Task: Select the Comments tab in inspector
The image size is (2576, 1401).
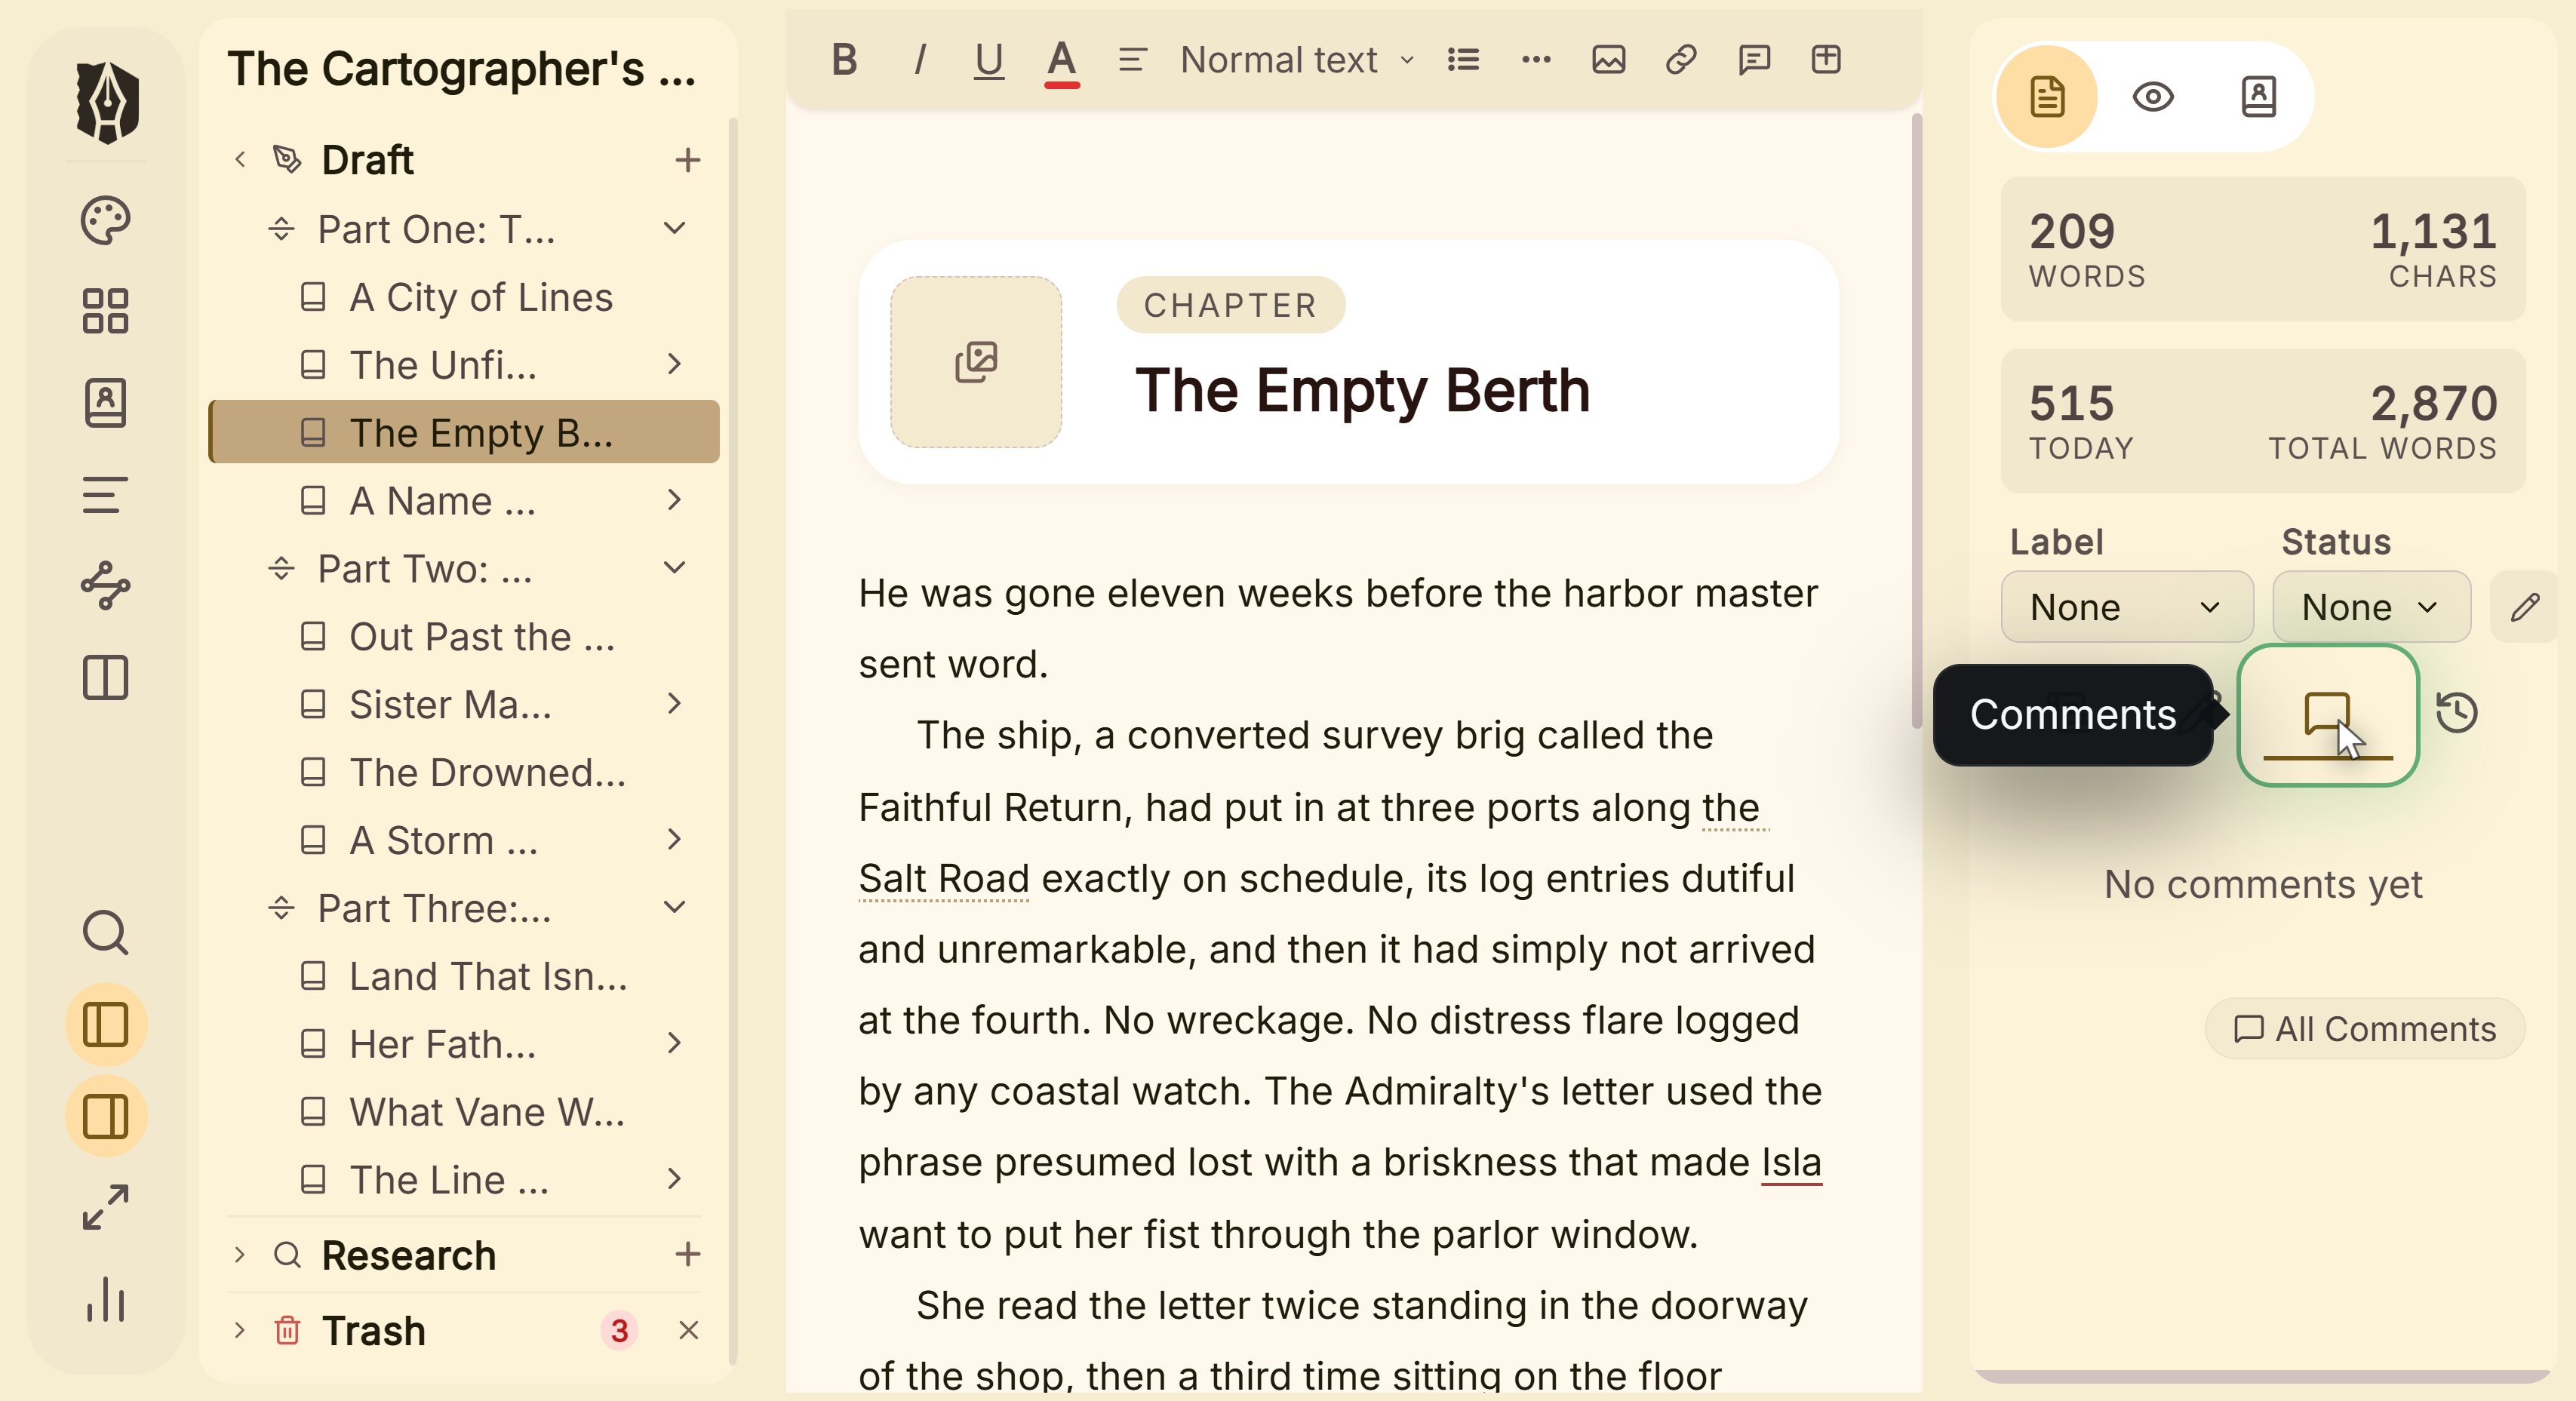Action: 2327,715
